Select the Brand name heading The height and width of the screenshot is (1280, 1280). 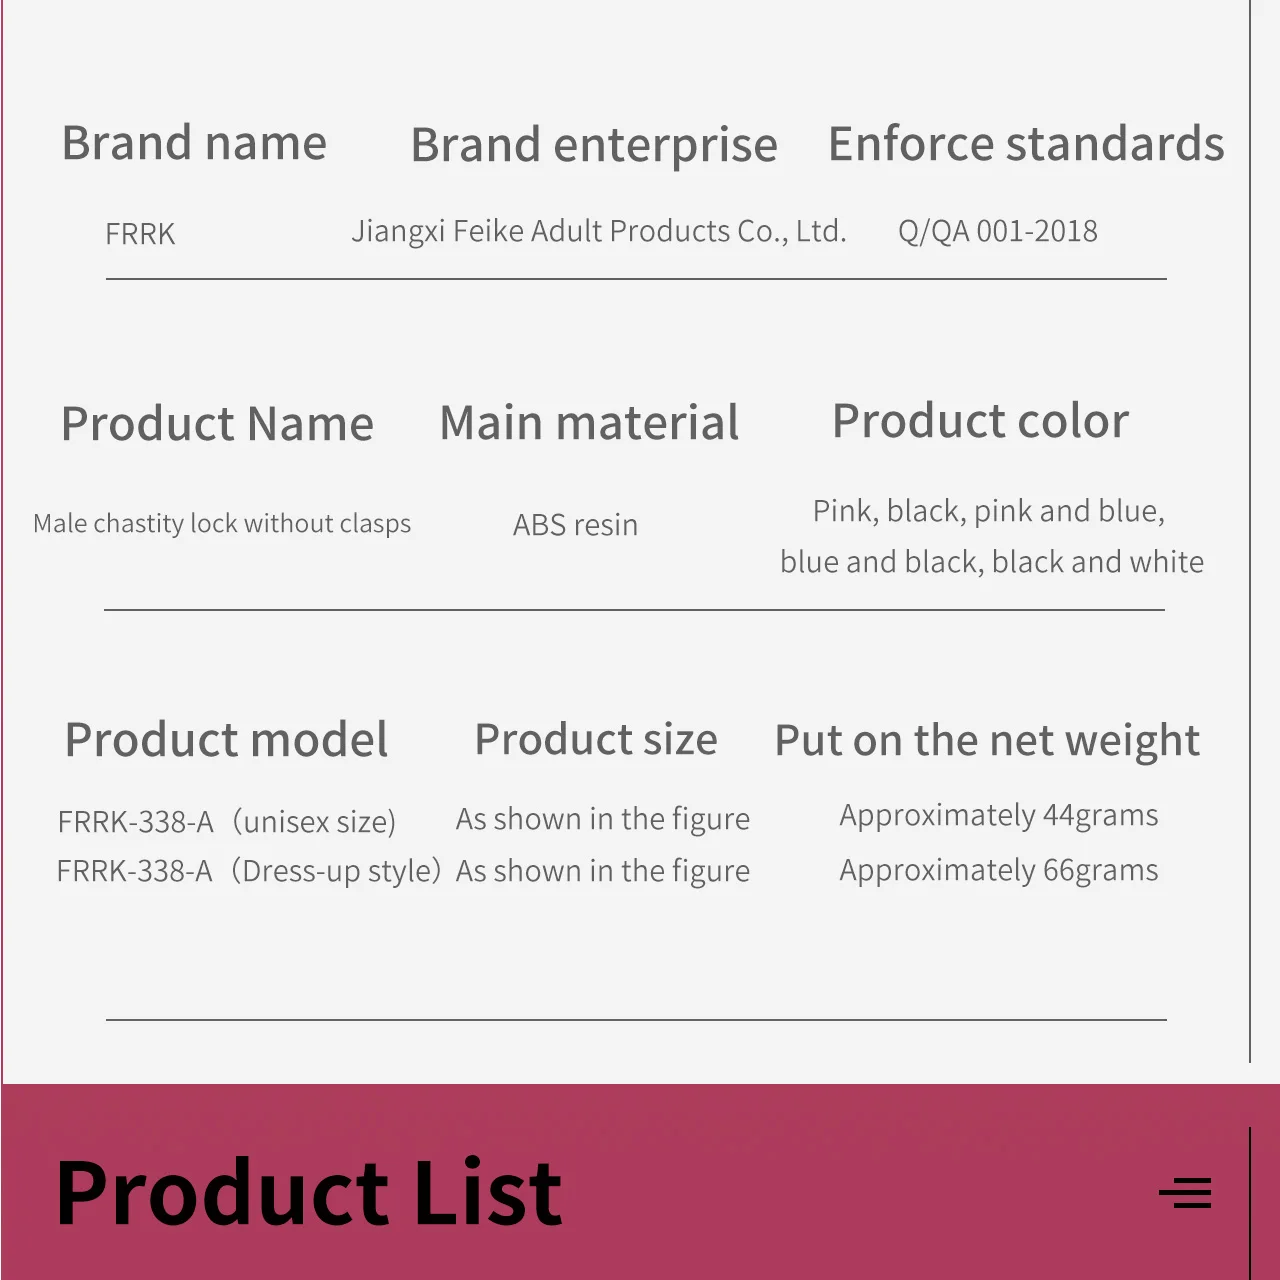[x=194, y=143]
